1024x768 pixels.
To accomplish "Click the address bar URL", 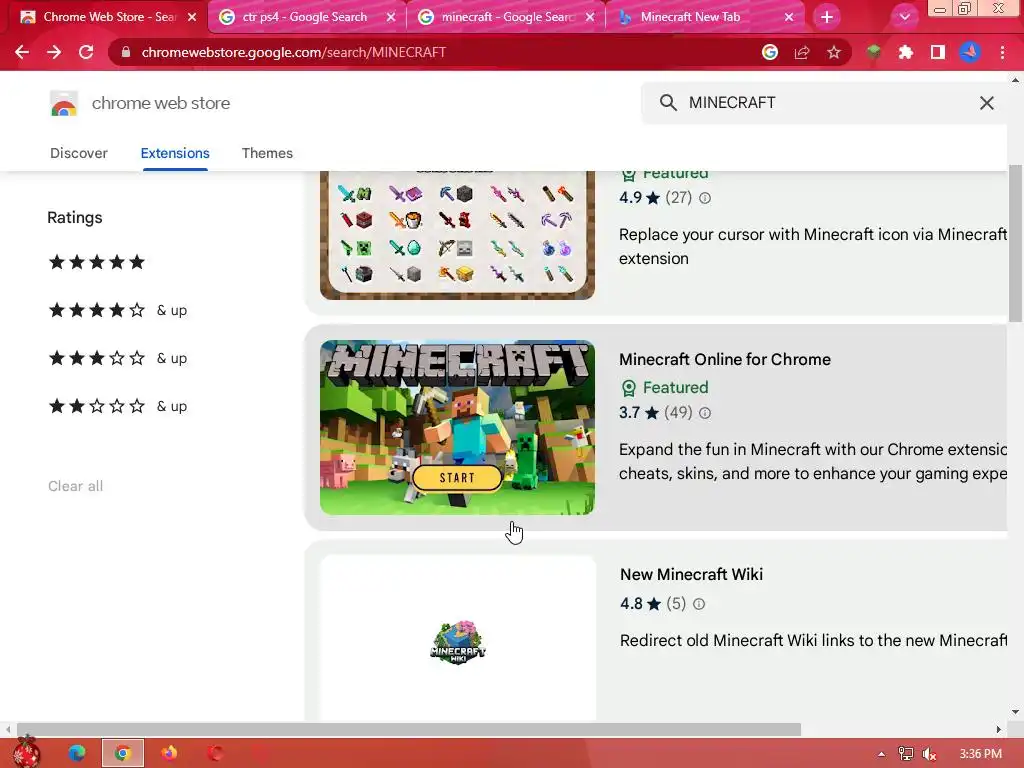I will 294,52.
